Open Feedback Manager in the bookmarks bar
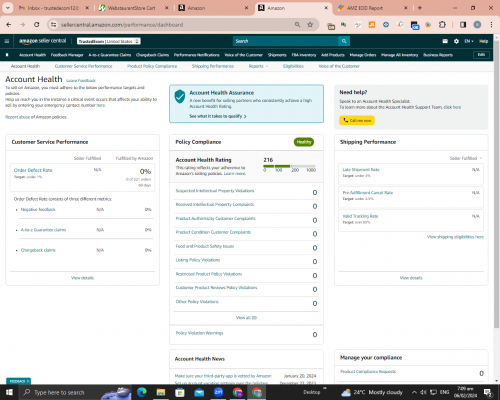This screenshot has width=500, height=400. pos(67,55)
